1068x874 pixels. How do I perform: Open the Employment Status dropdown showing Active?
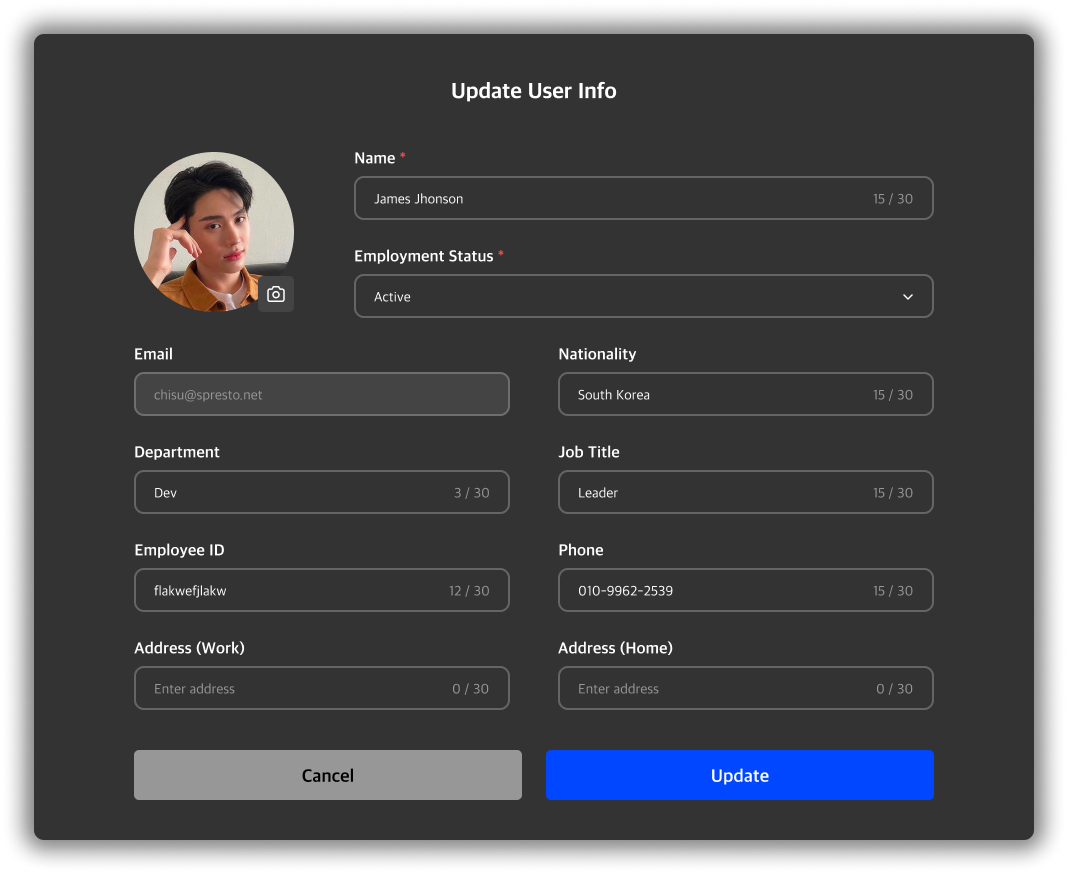(x=643, y=296)
